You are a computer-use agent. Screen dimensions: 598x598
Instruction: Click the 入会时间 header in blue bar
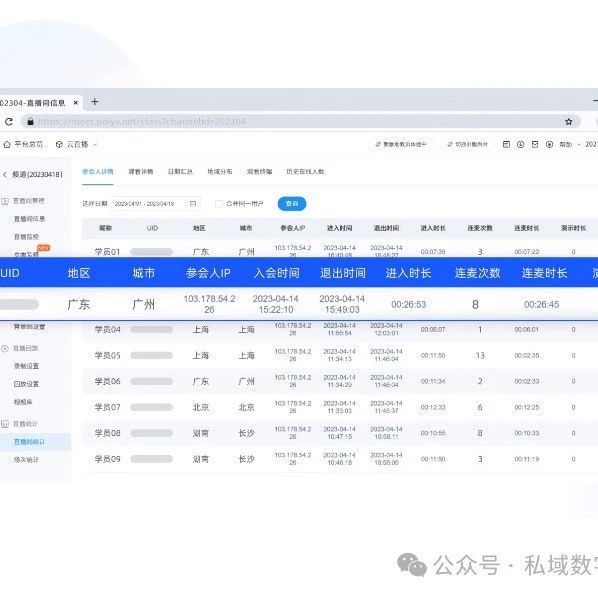(277, 273)
